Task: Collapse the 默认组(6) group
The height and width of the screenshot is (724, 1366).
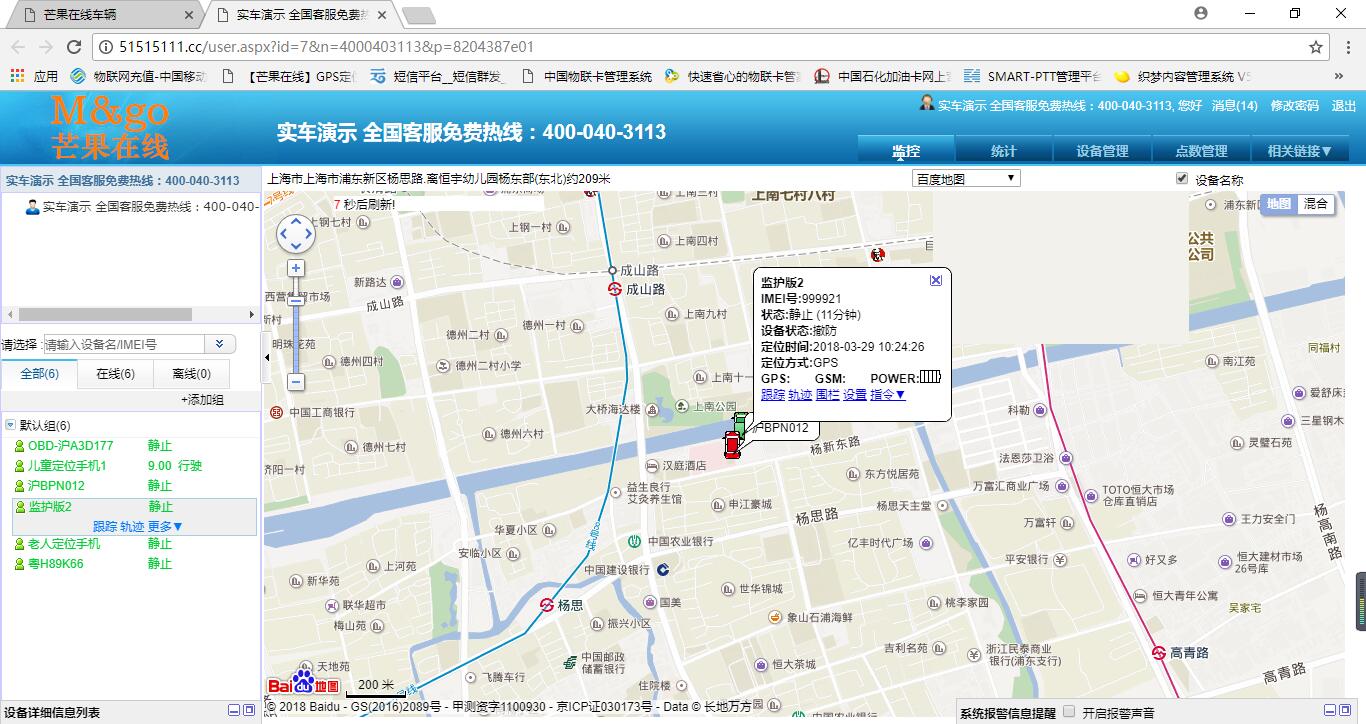Action: (10, 425)
